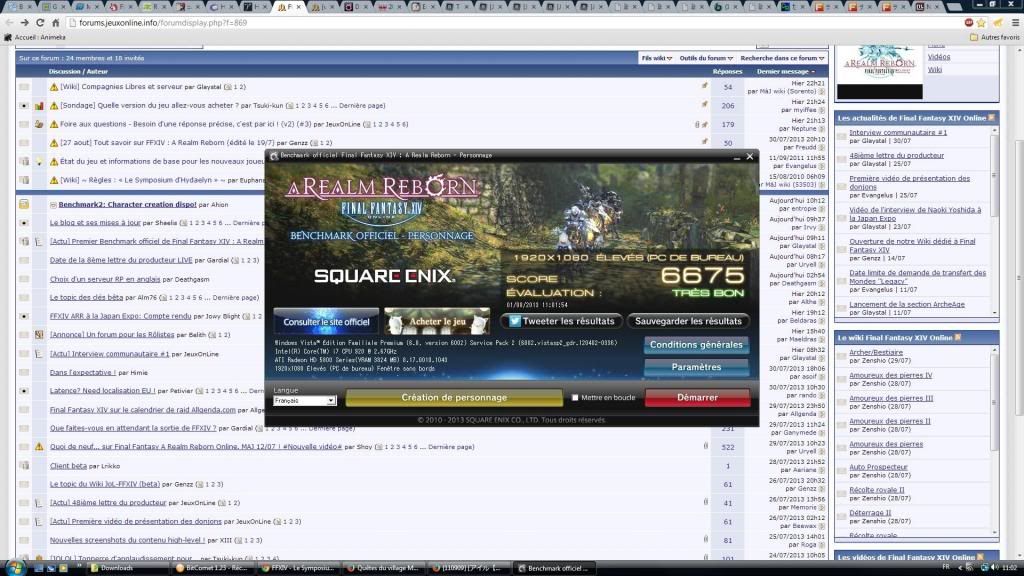Open the Langue dropdown set to Français

tap(304, 401)
